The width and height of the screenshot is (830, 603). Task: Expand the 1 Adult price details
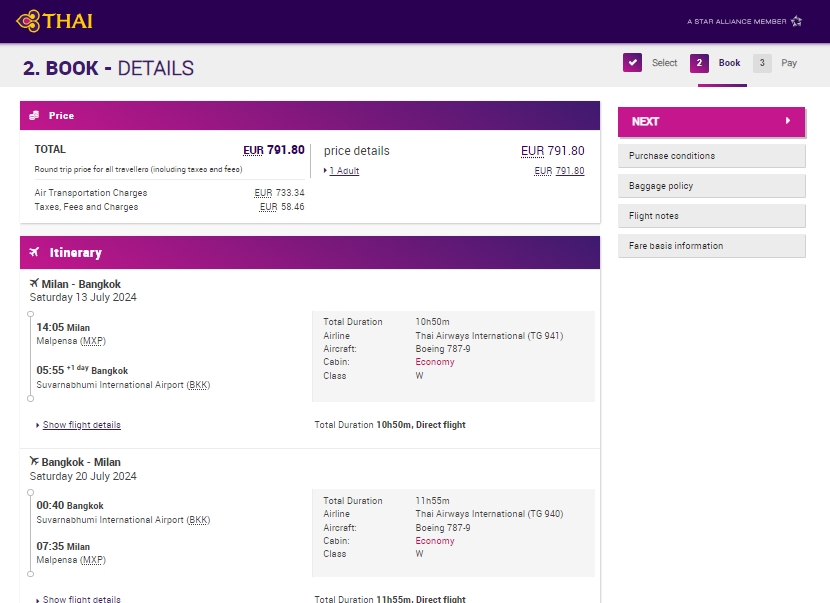click(x=344, y=171)
